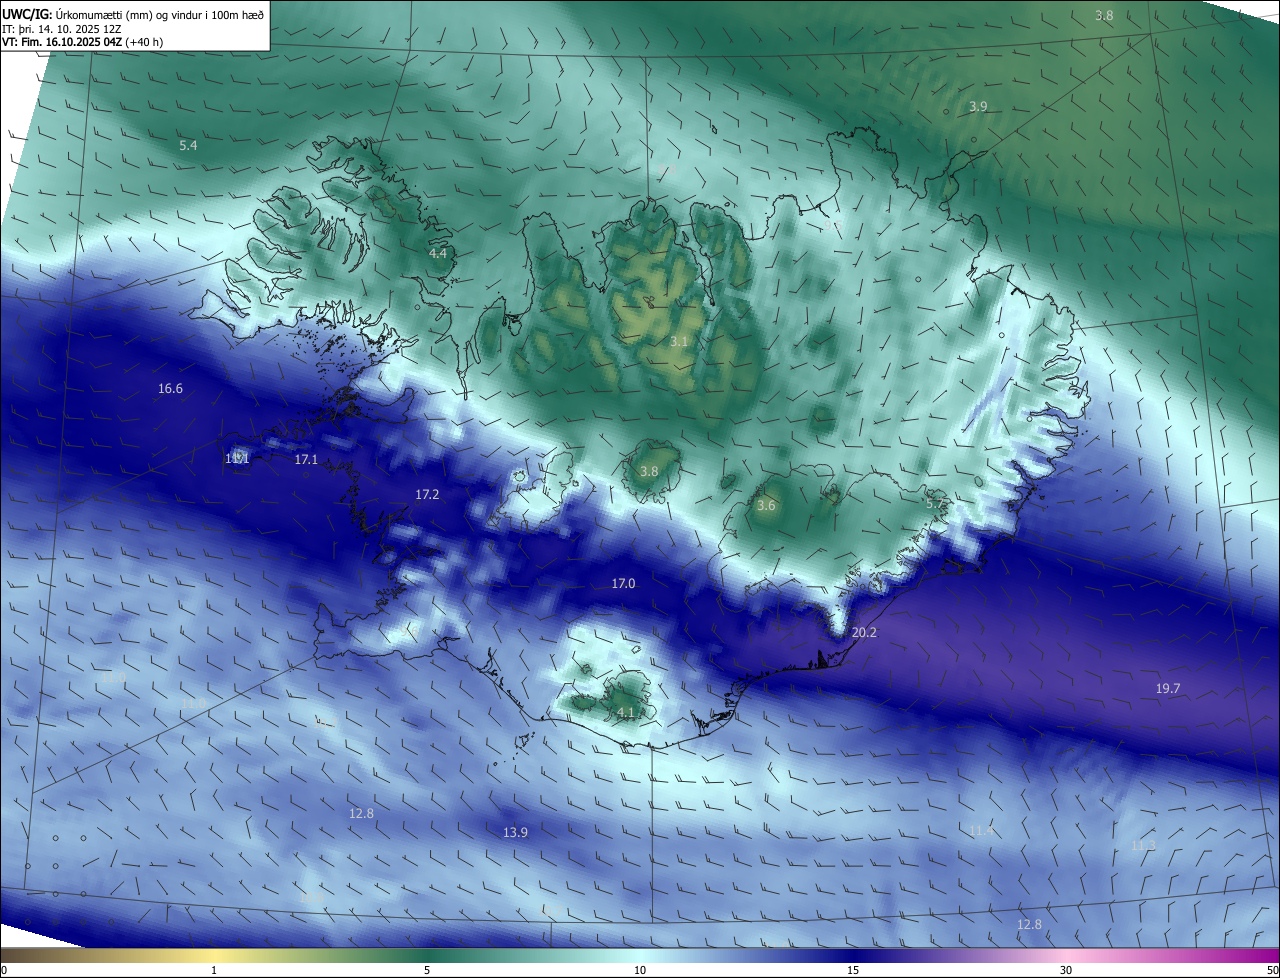Viewport: 1280px width, 978px height.
Task: Click the 5.4 value on the map
Action: point(188,146)
